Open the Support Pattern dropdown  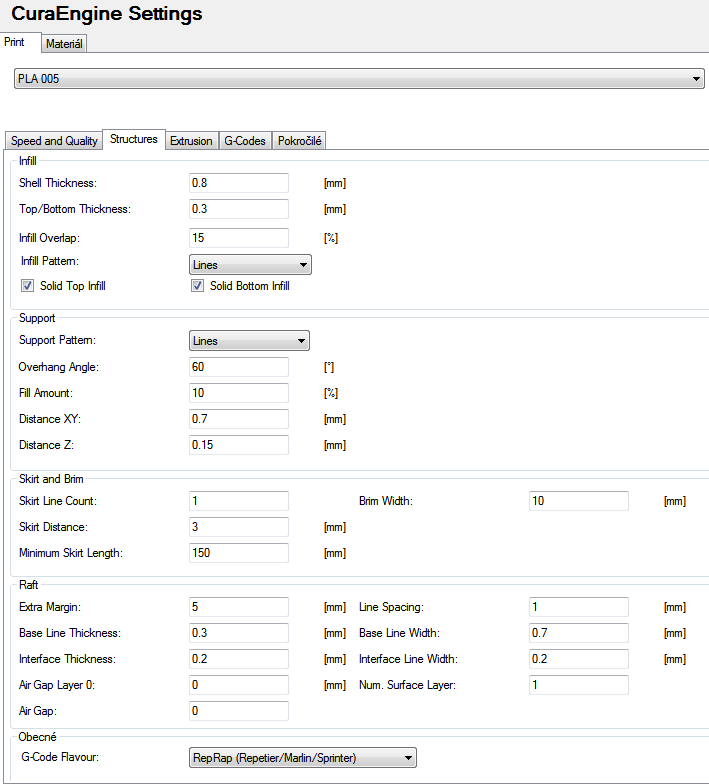[x=249, y=341]
